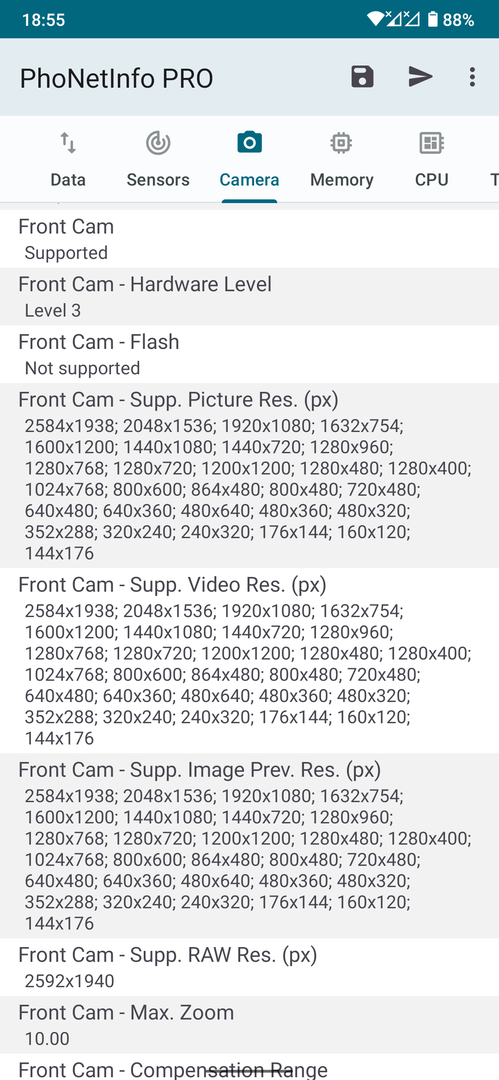Tap the send arrow icon

pyautogui.click(x=420, y=77)
